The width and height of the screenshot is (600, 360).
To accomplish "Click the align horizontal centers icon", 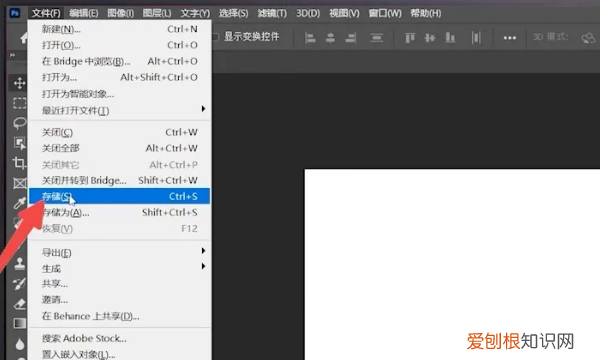I will [330, 37].
